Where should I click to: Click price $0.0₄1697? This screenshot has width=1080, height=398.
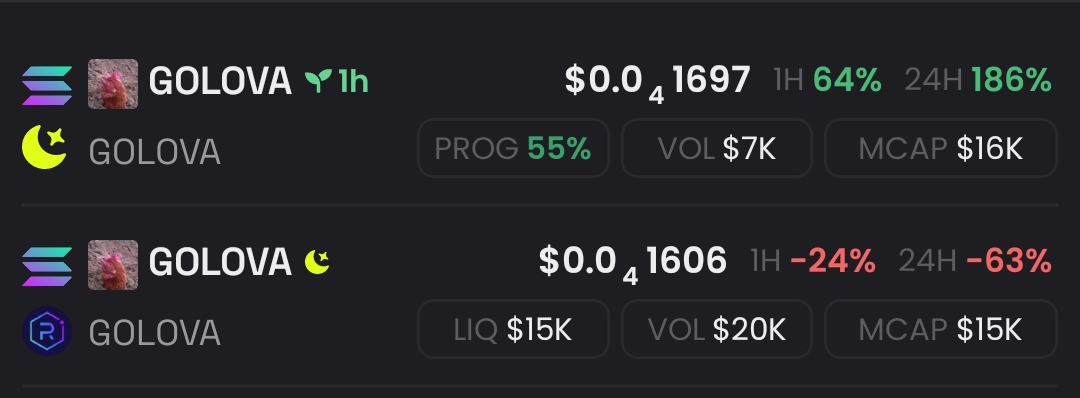657,83
